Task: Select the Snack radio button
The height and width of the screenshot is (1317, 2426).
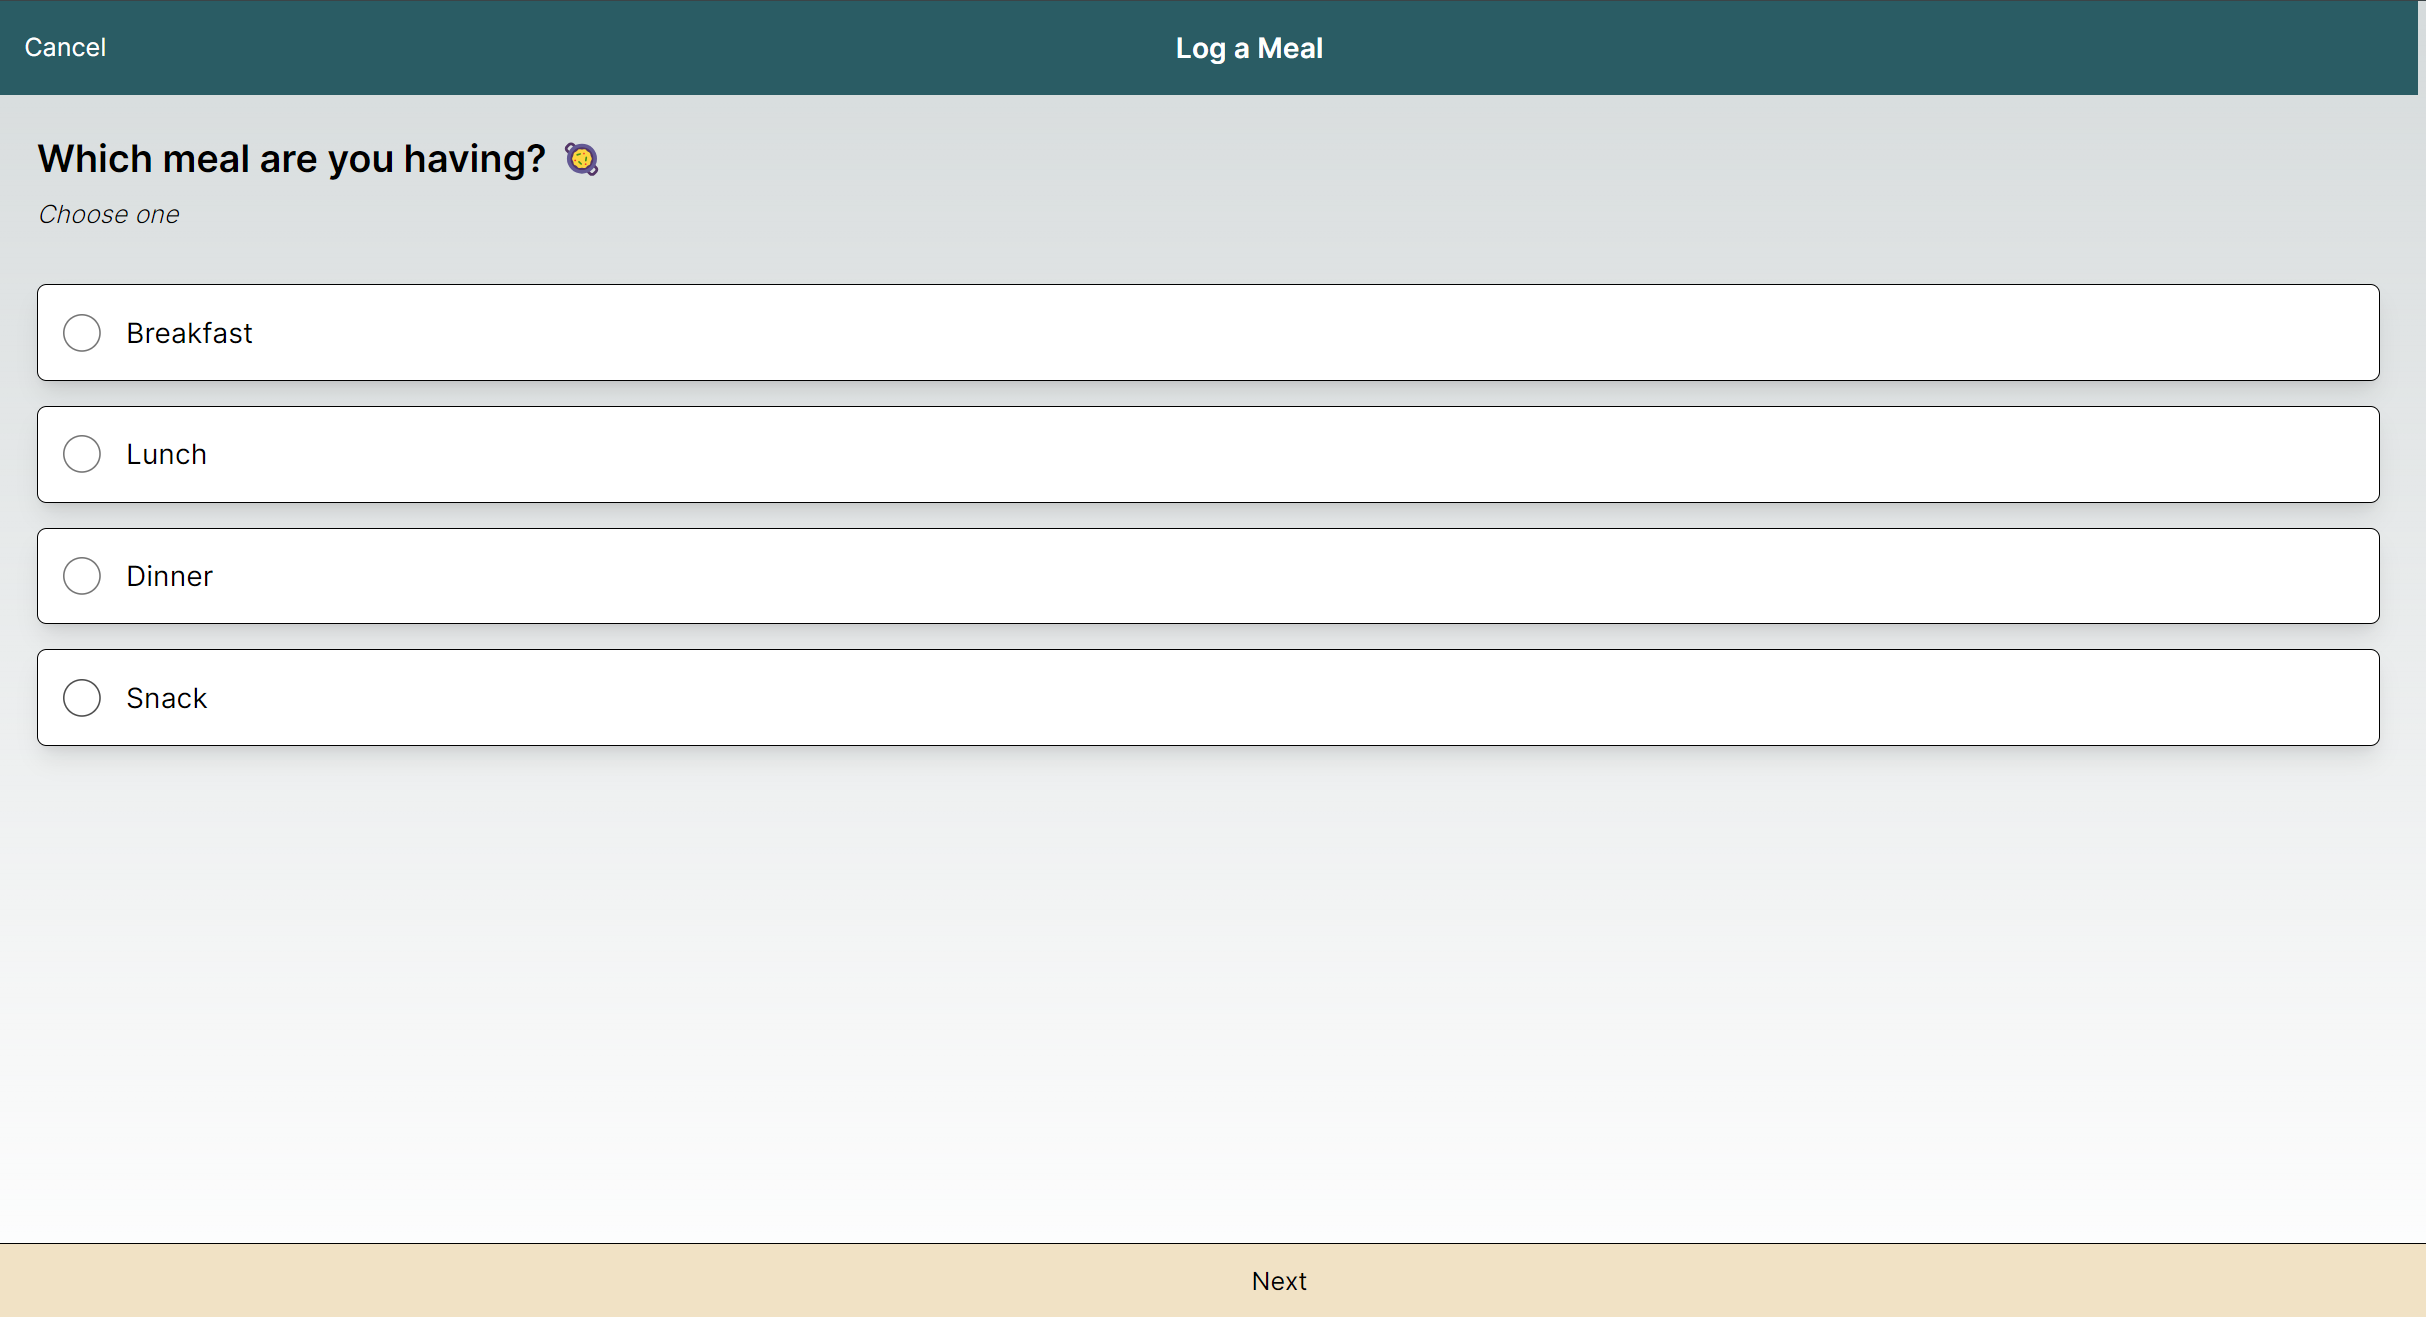Action: point(82,698)
